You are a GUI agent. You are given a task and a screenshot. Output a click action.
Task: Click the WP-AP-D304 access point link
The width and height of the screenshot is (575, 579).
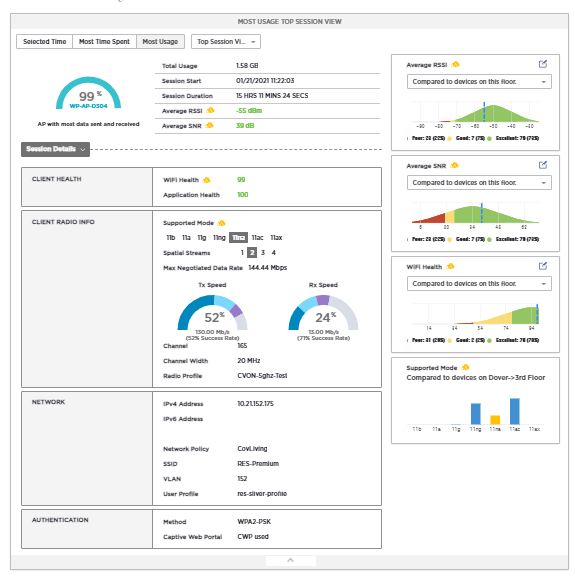pos(89,106)
